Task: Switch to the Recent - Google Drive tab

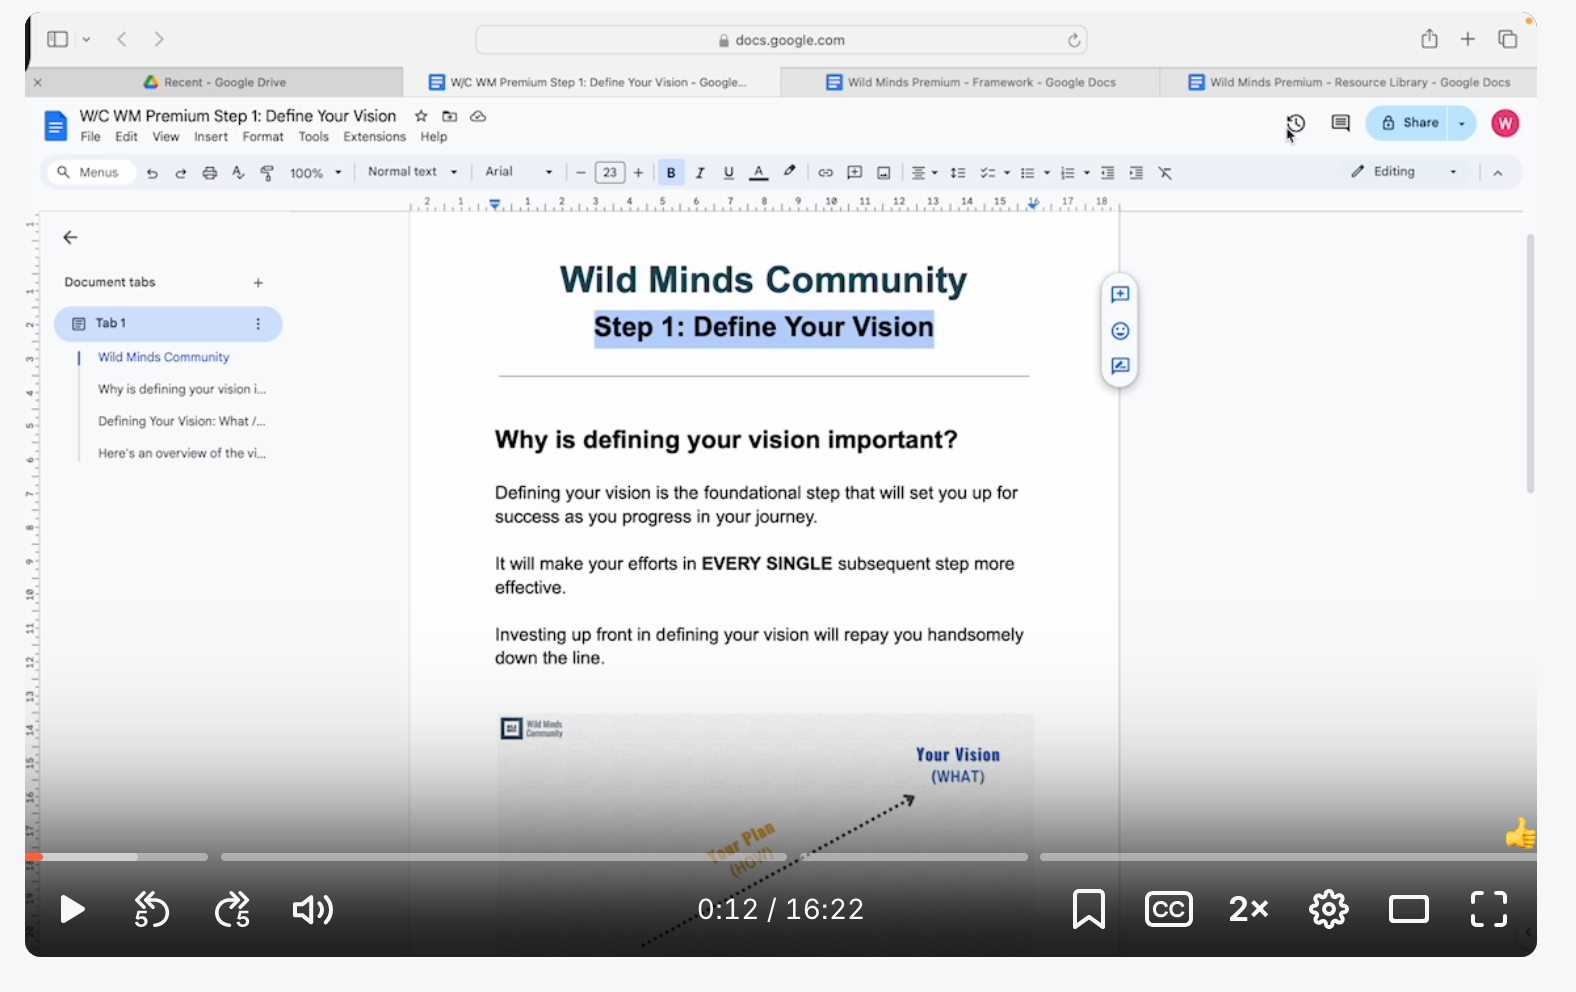Action: coord(215,82)
